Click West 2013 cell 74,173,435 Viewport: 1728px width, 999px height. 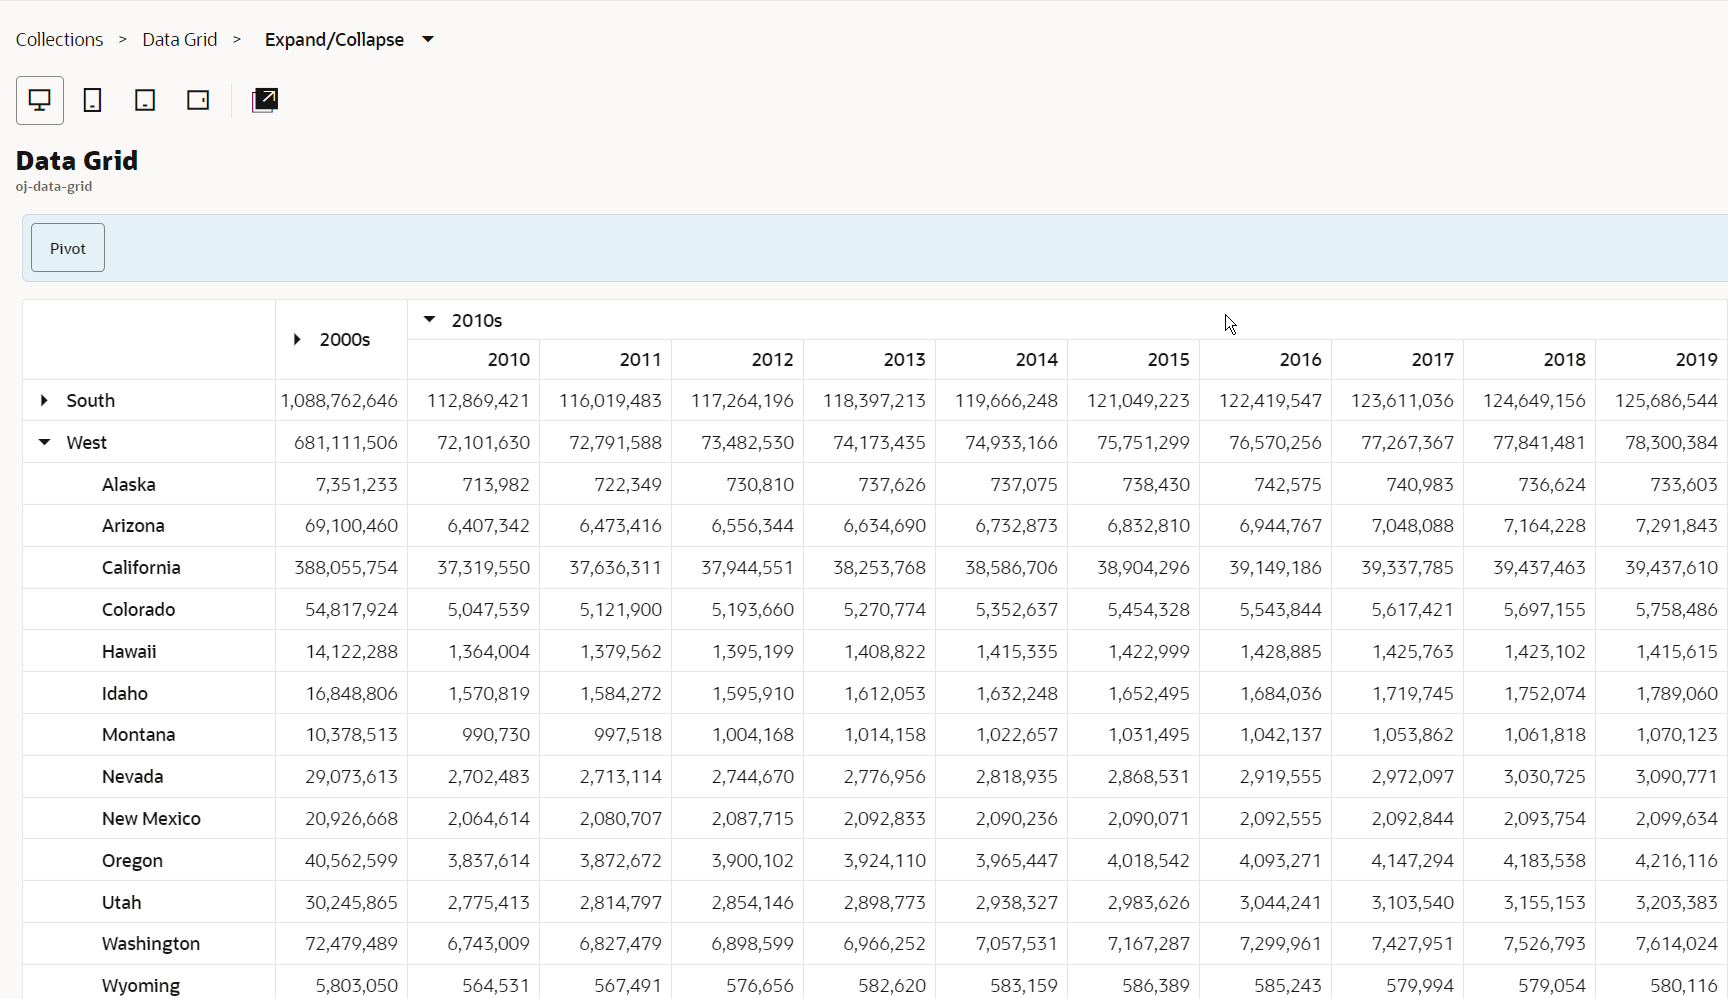[x=870, y=442]
